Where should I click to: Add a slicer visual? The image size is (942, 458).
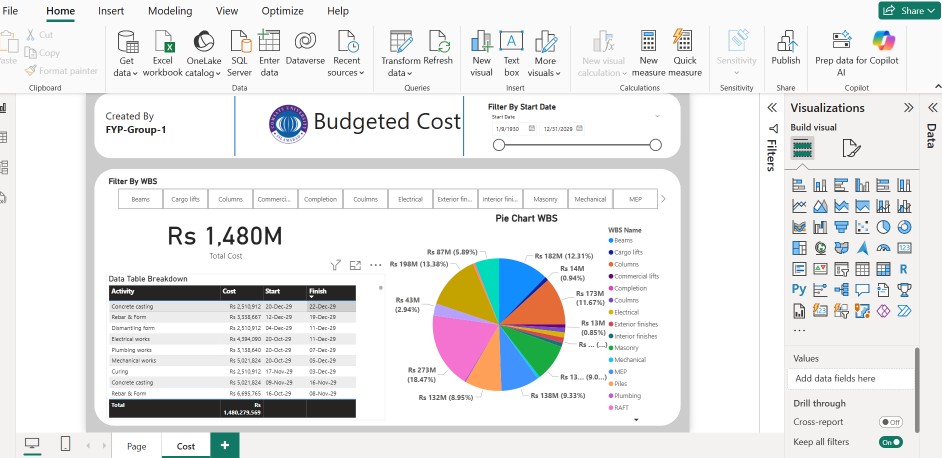(x=841, y=269)
